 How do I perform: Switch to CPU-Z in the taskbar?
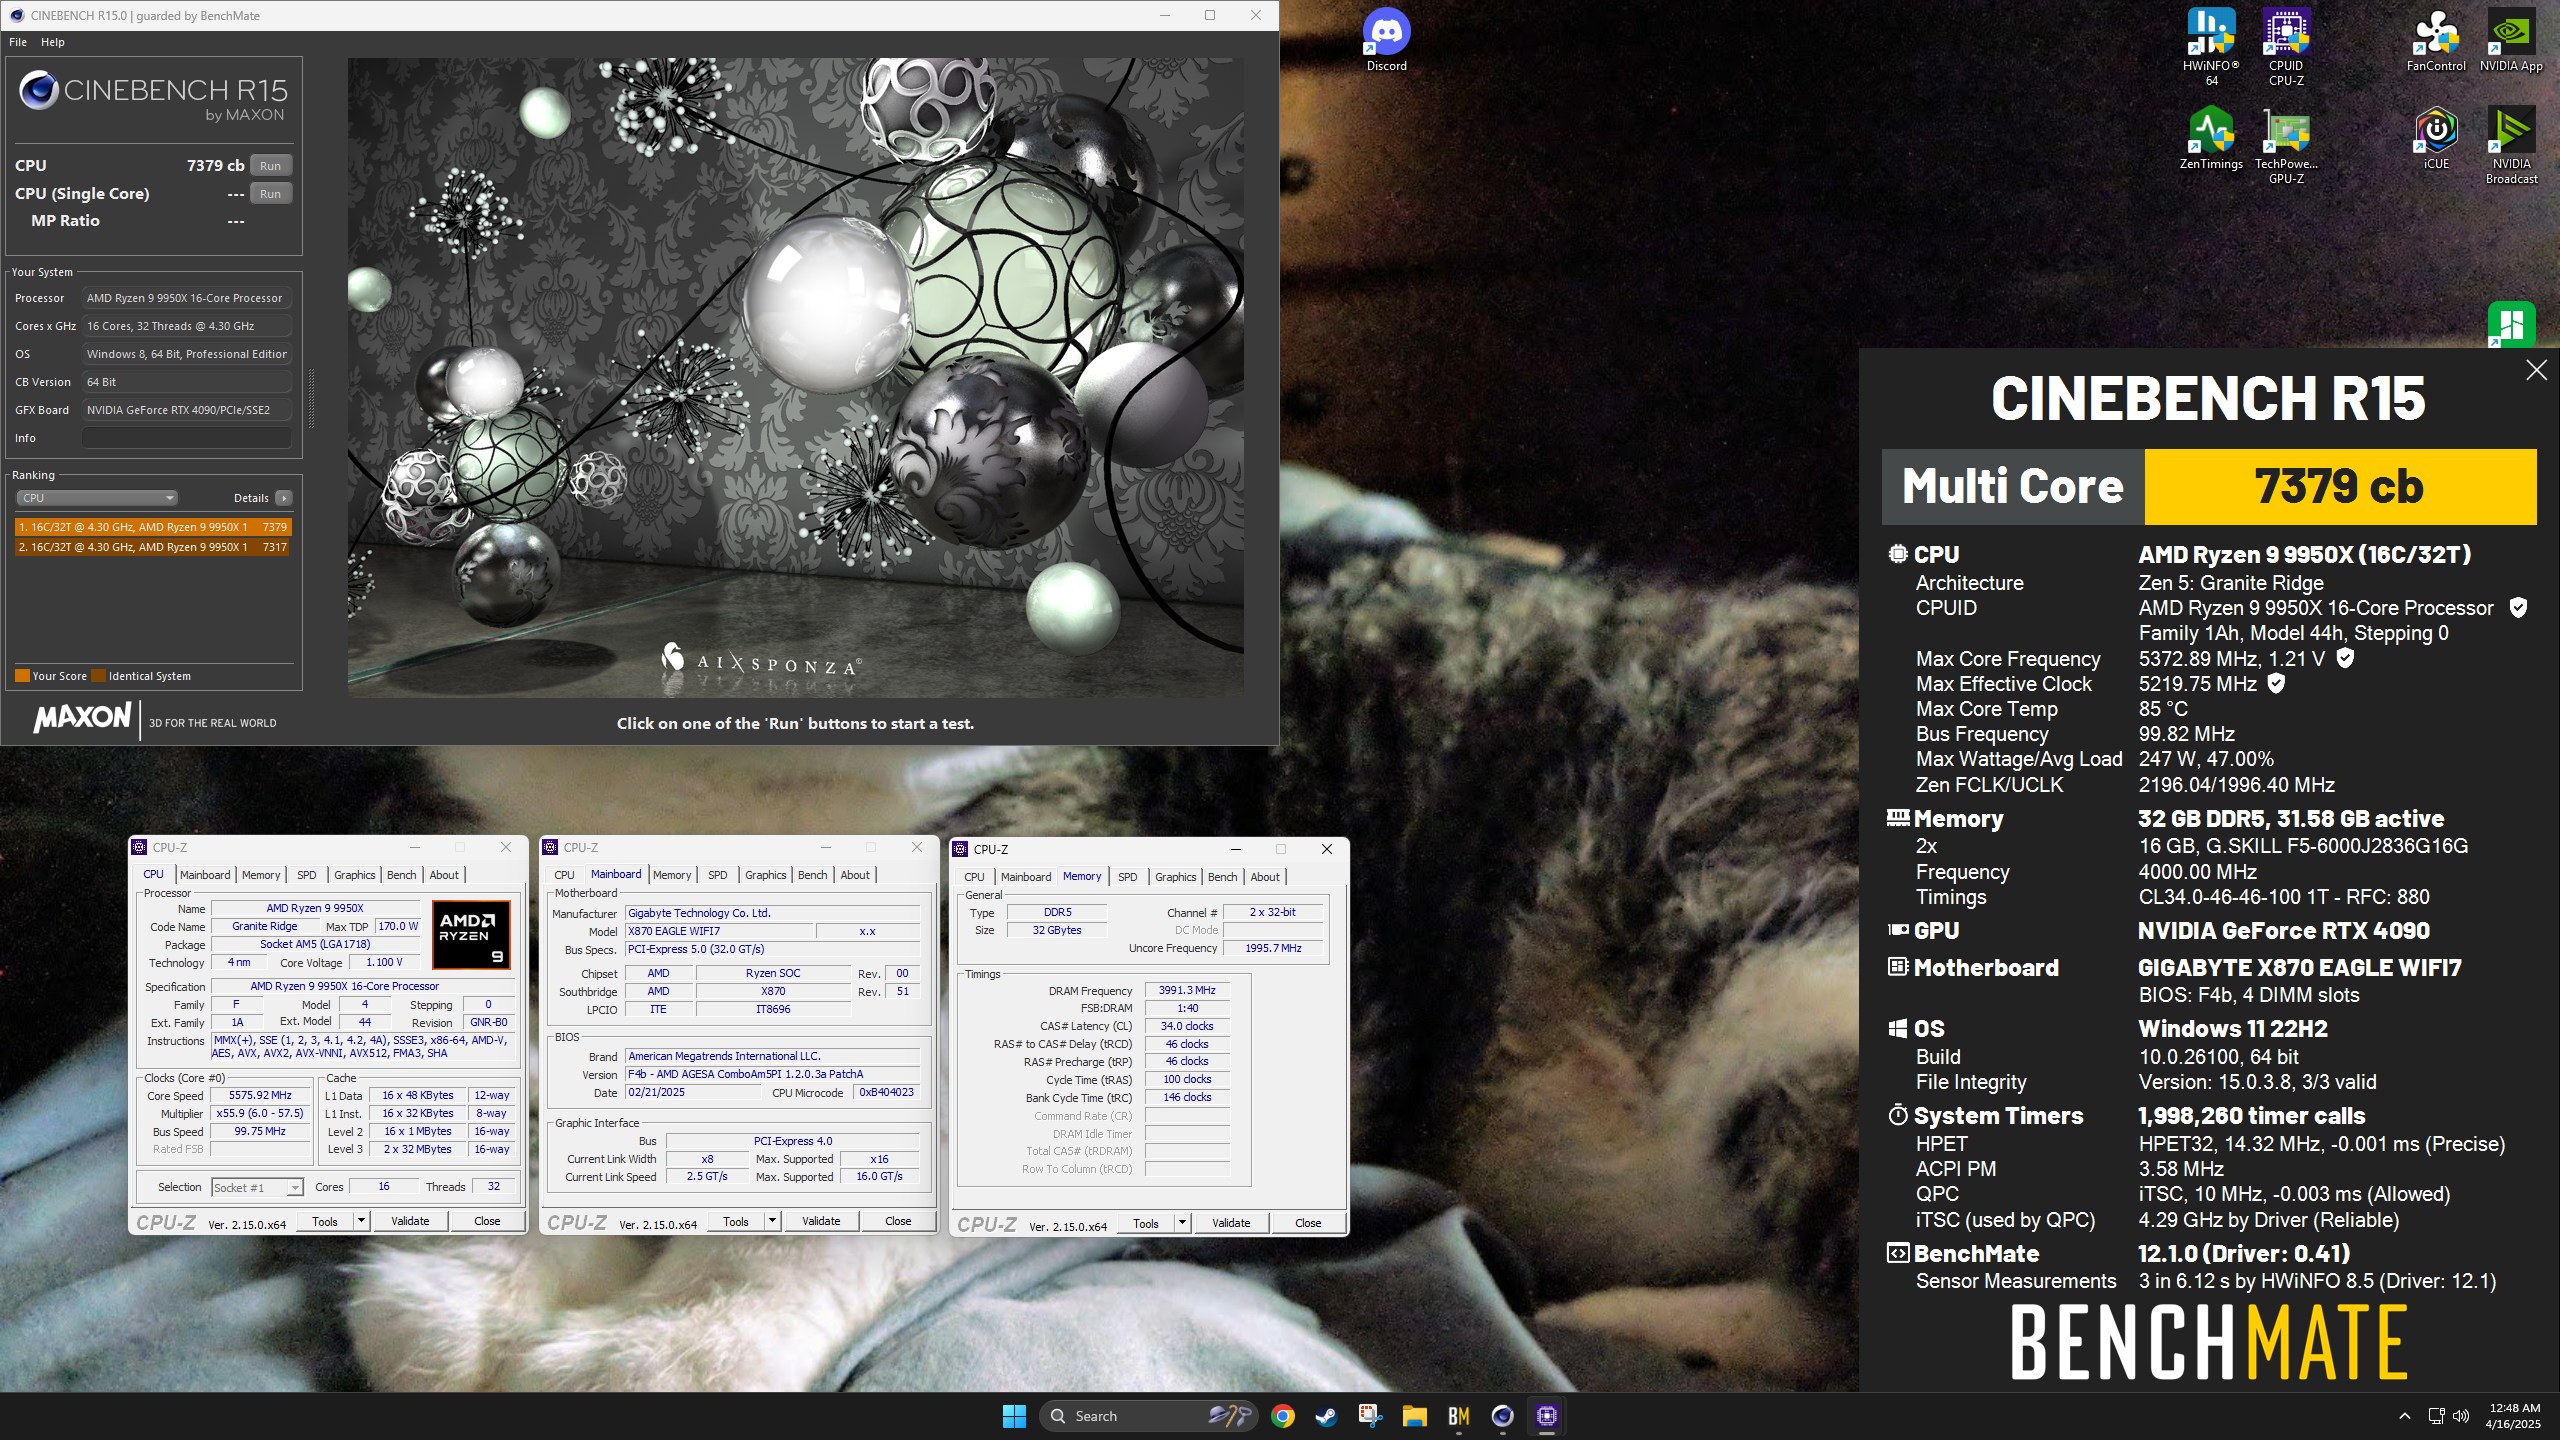[1546, 1416]
